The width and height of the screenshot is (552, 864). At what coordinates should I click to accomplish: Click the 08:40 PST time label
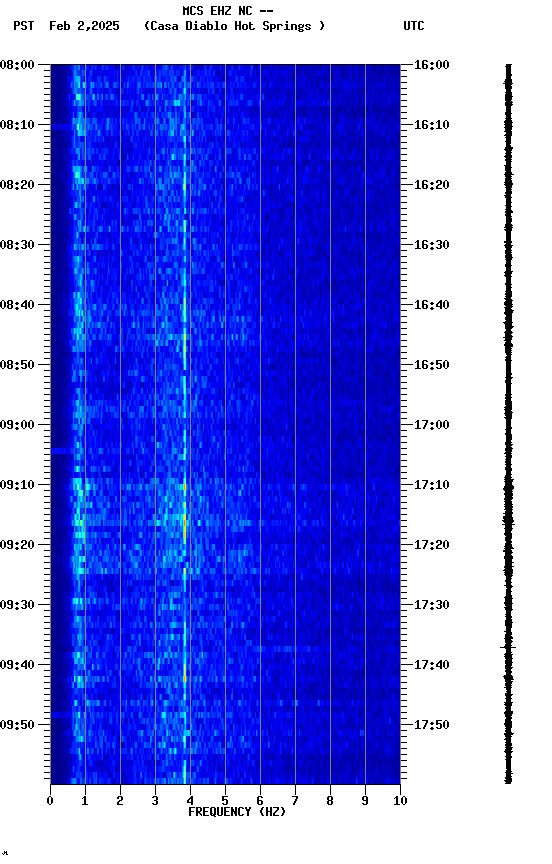17,305
